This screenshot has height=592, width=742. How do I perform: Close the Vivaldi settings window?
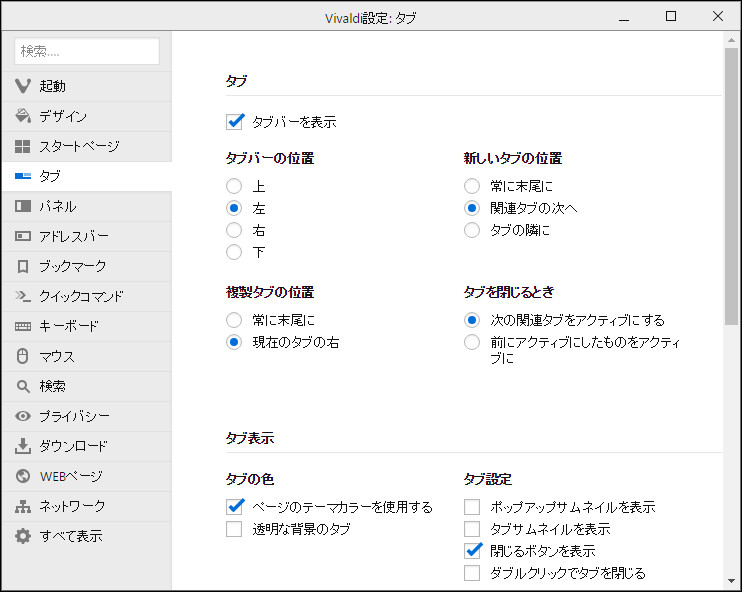pyautogui.click(x=717, y=17)
